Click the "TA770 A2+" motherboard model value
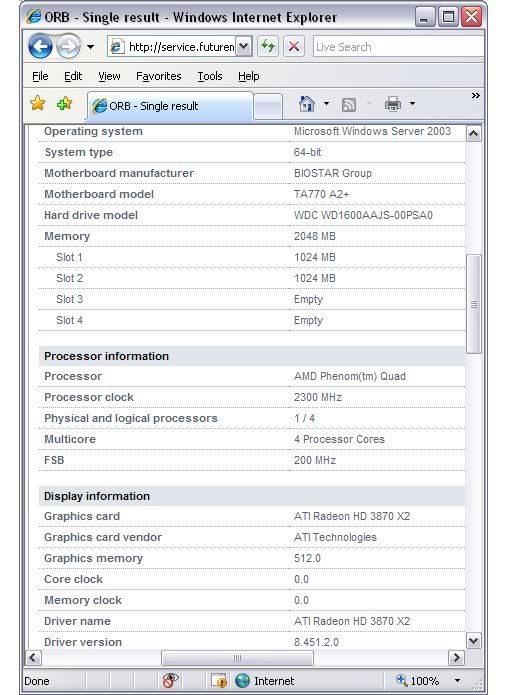512x695 pixels. 321,194
